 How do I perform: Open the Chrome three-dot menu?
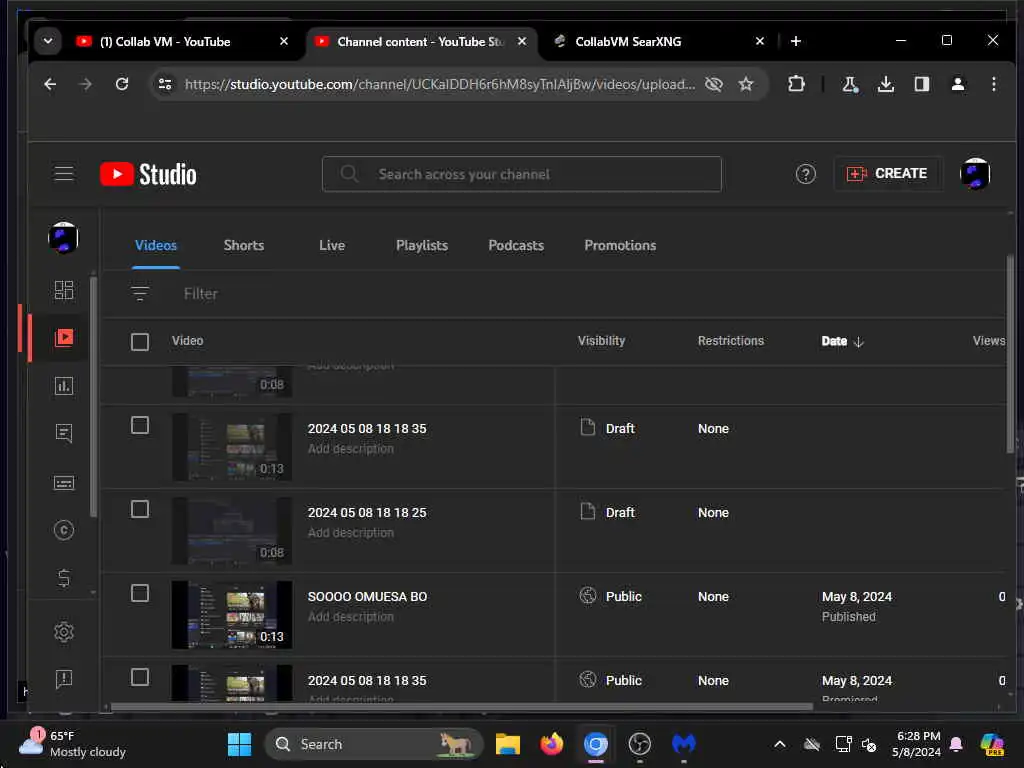pyautogui.click(x=993, y=84)
